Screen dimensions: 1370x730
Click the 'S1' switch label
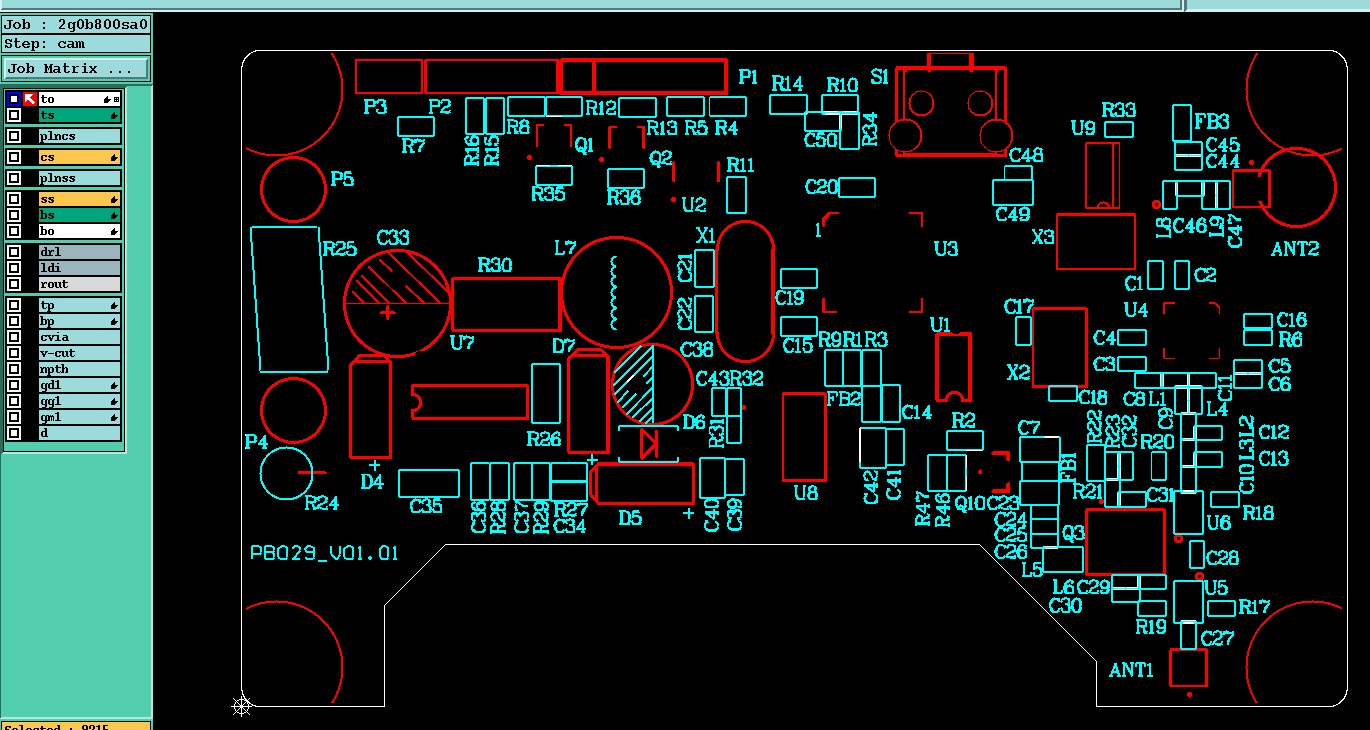tap(880, 77)
